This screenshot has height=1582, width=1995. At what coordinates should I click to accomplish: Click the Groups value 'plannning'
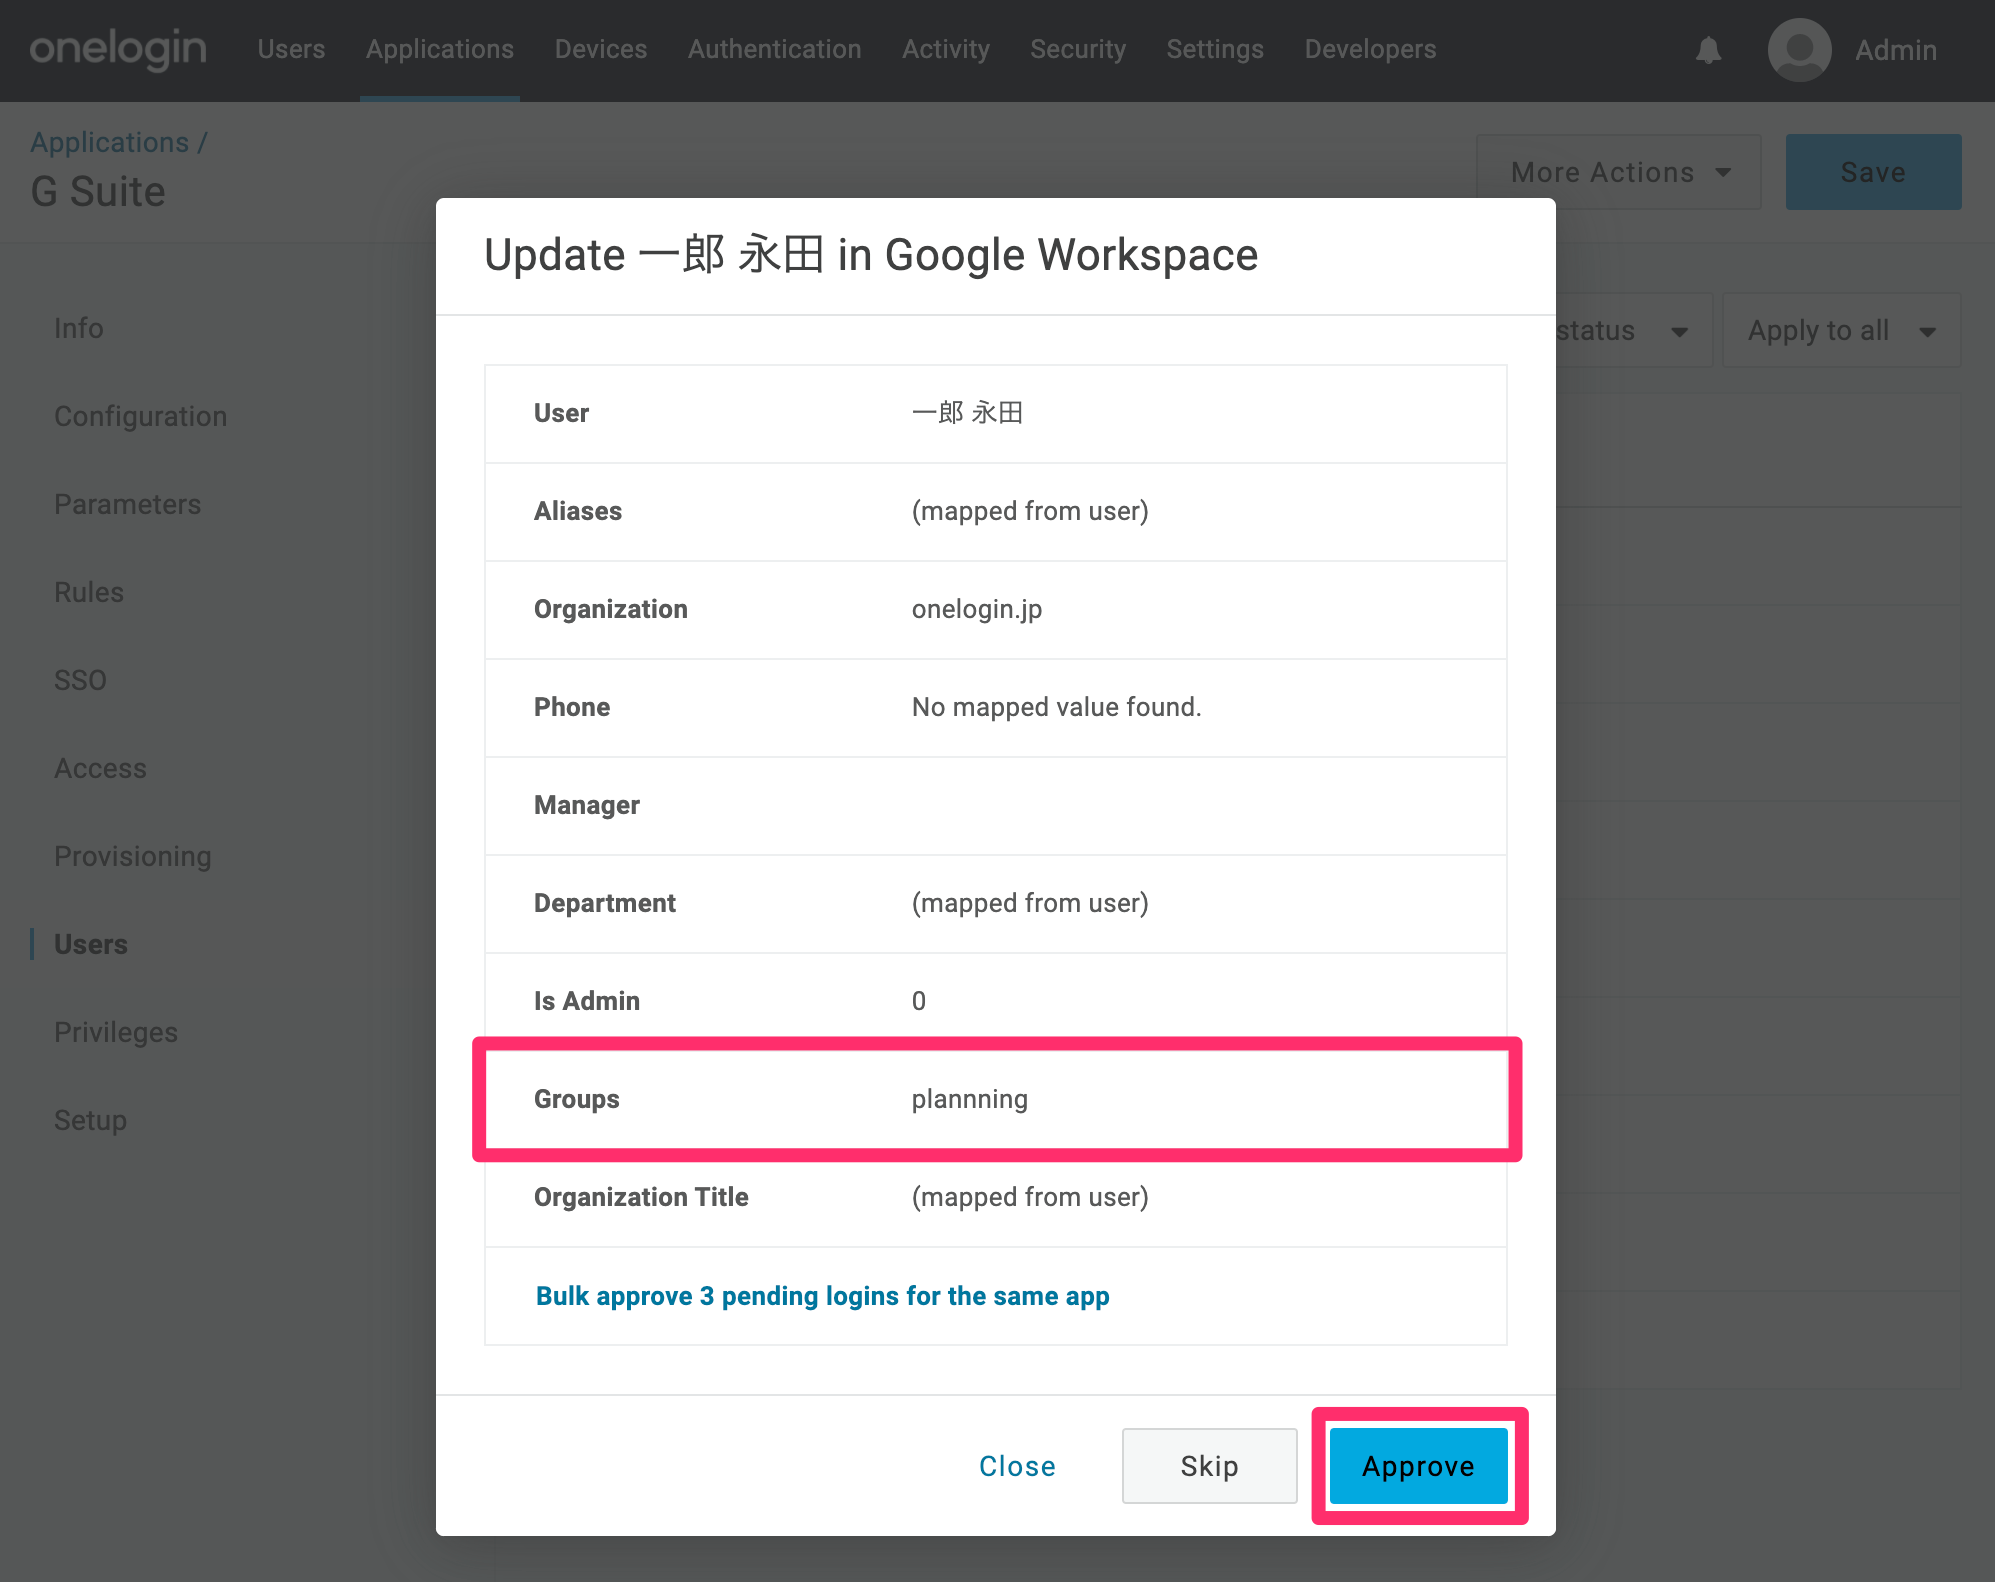coord(970,1099)
